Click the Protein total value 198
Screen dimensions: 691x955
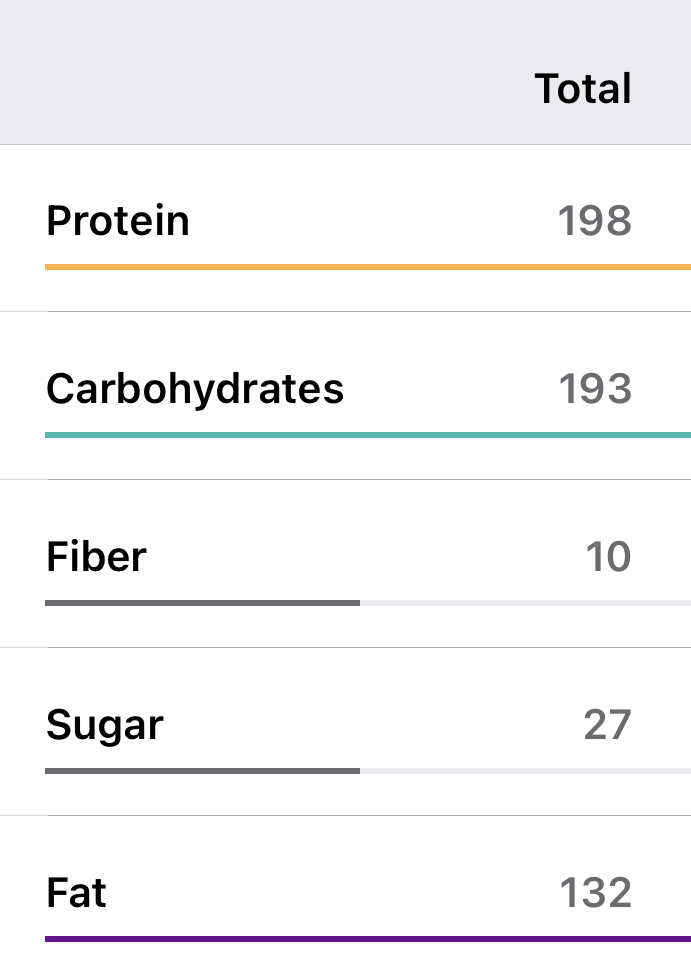594,221
